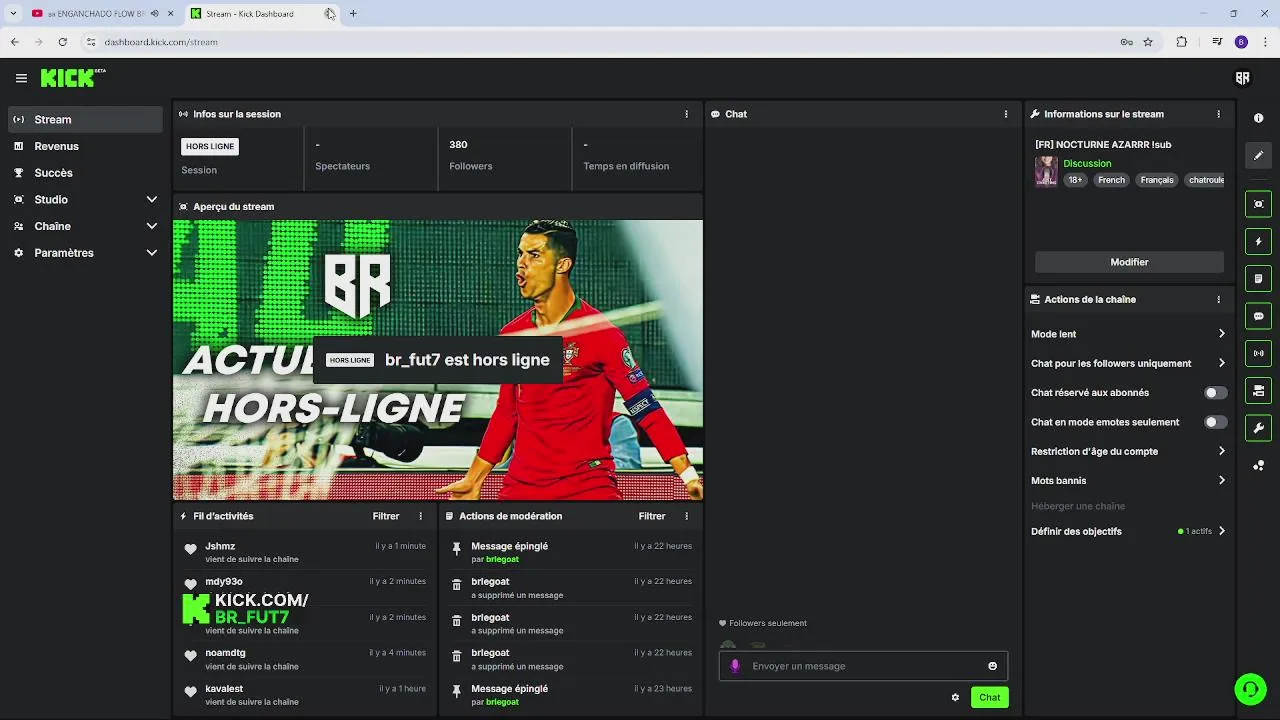
Task: Toggle the chat bubble widget icon in sidebar
Action: coord(1258,316)
